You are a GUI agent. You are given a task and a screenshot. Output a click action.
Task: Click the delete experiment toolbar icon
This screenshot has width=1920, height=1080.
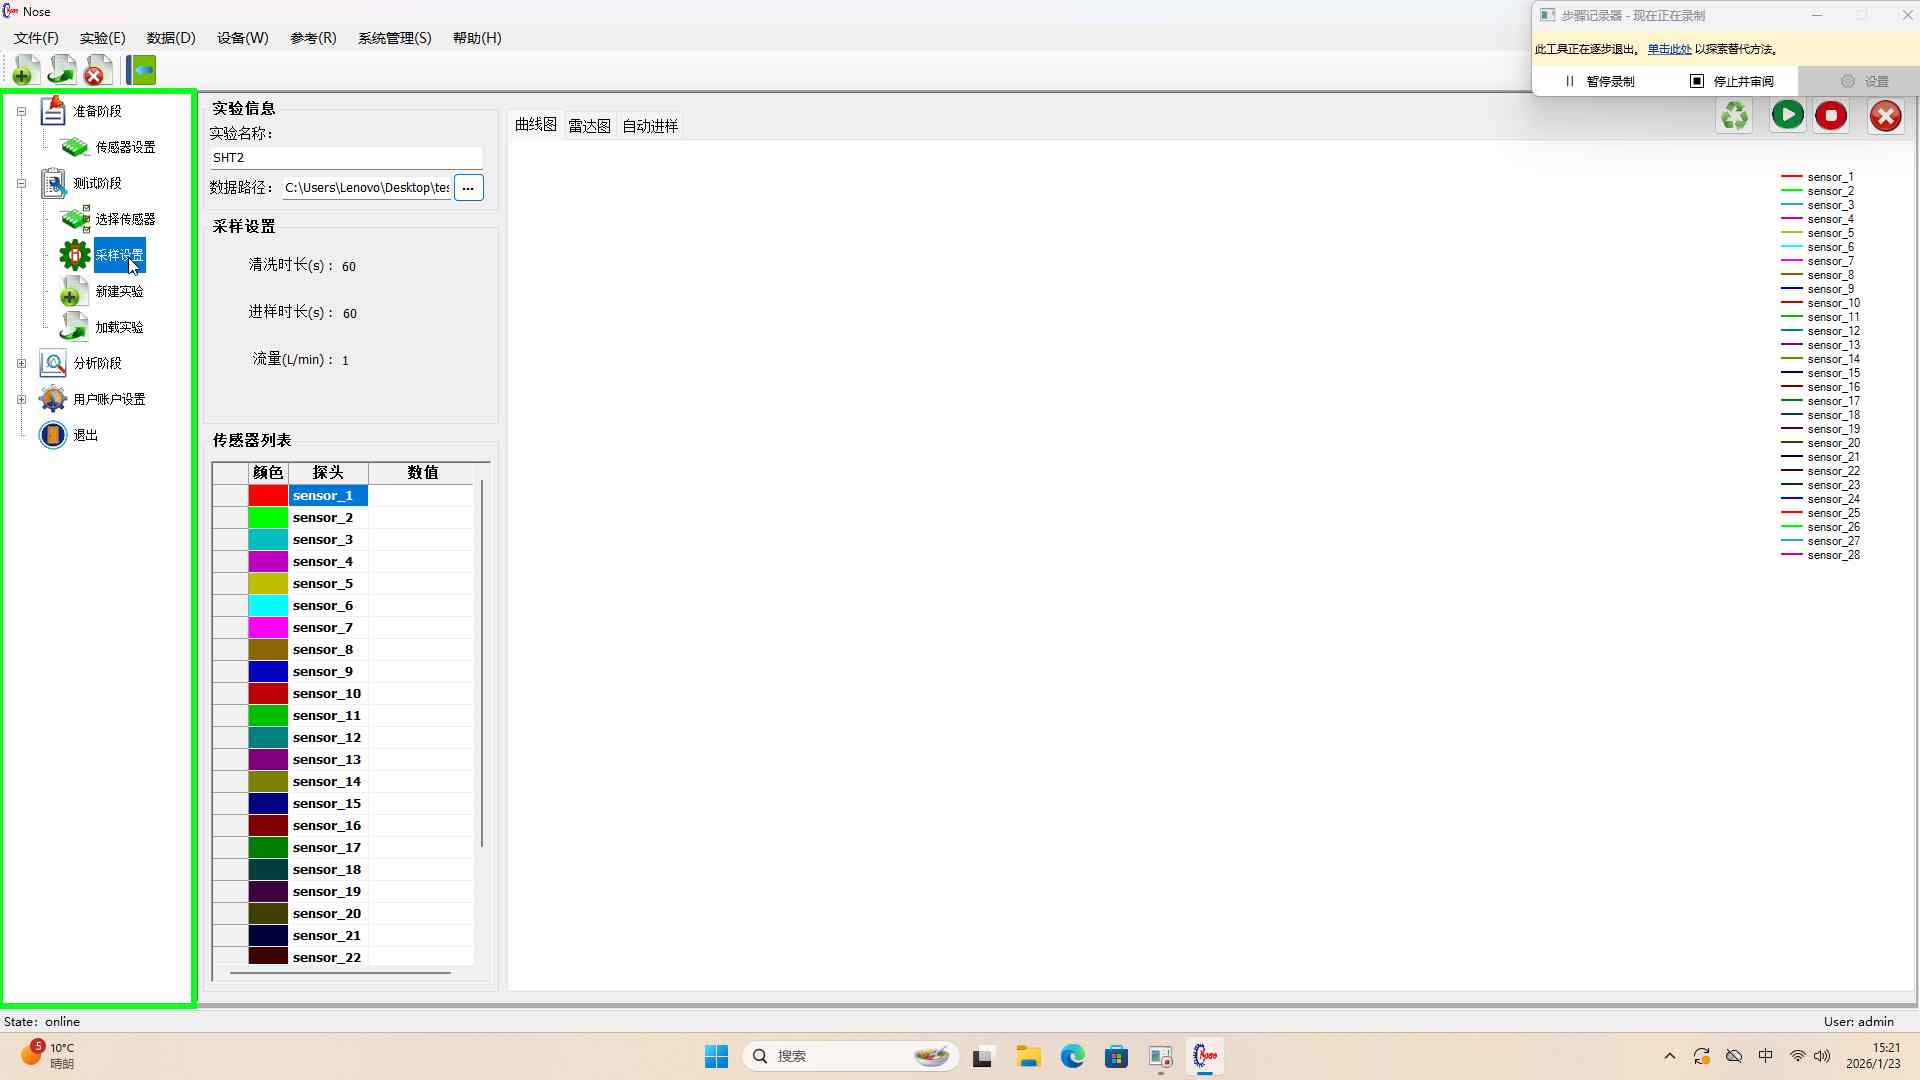(x=96, y=70)
